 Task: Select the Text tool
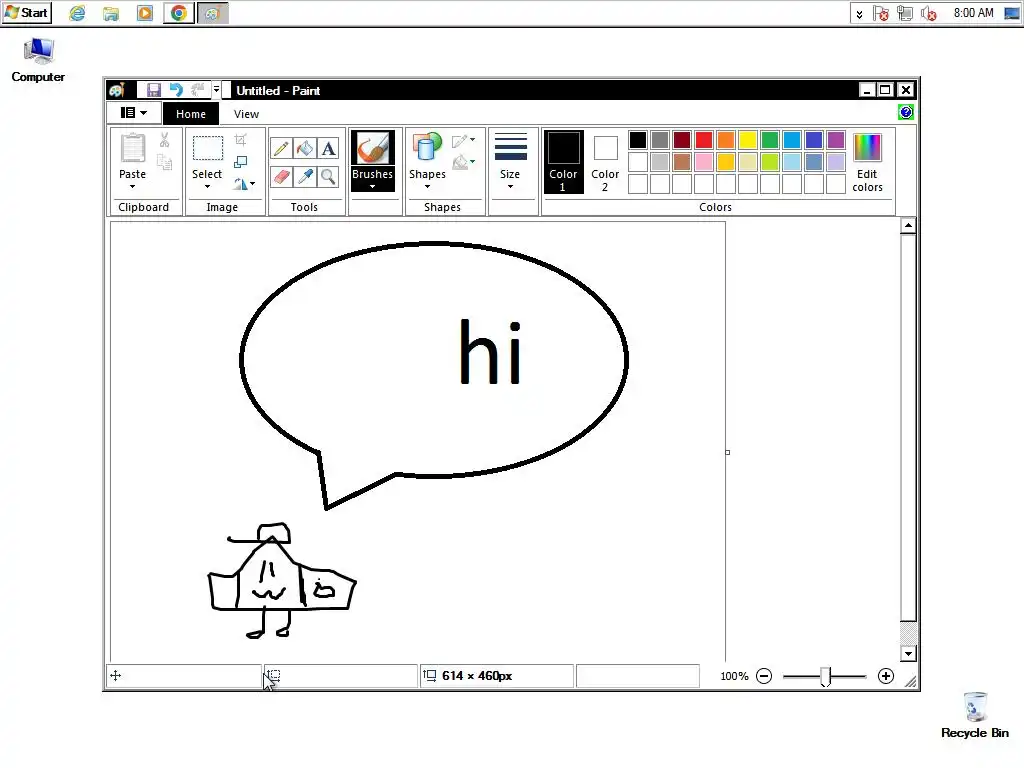point(328,149)
